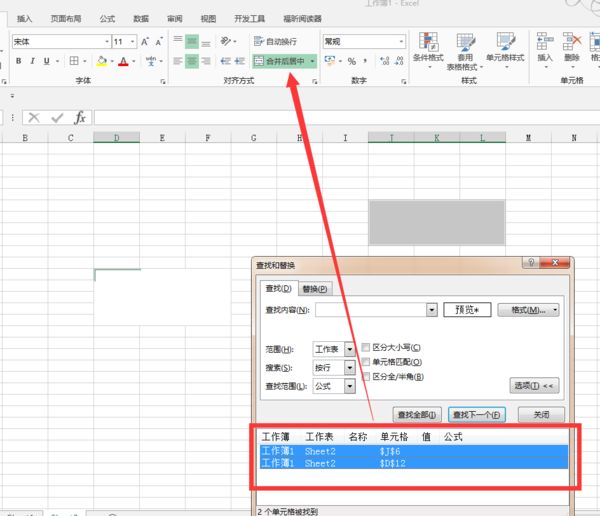Select the $D$12 result row
The image size is (600, 516).
click(x=414, y=463)
